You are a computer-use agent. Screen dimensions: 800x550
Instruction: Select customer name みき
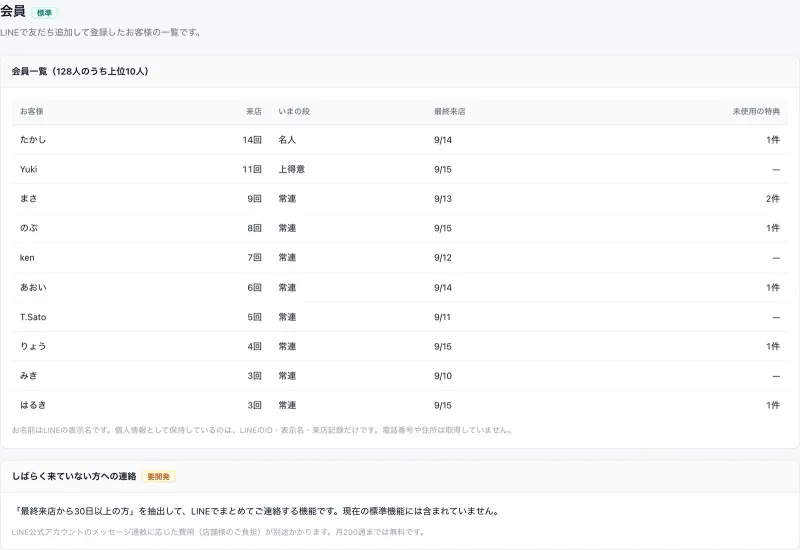[x=29, y=376]
